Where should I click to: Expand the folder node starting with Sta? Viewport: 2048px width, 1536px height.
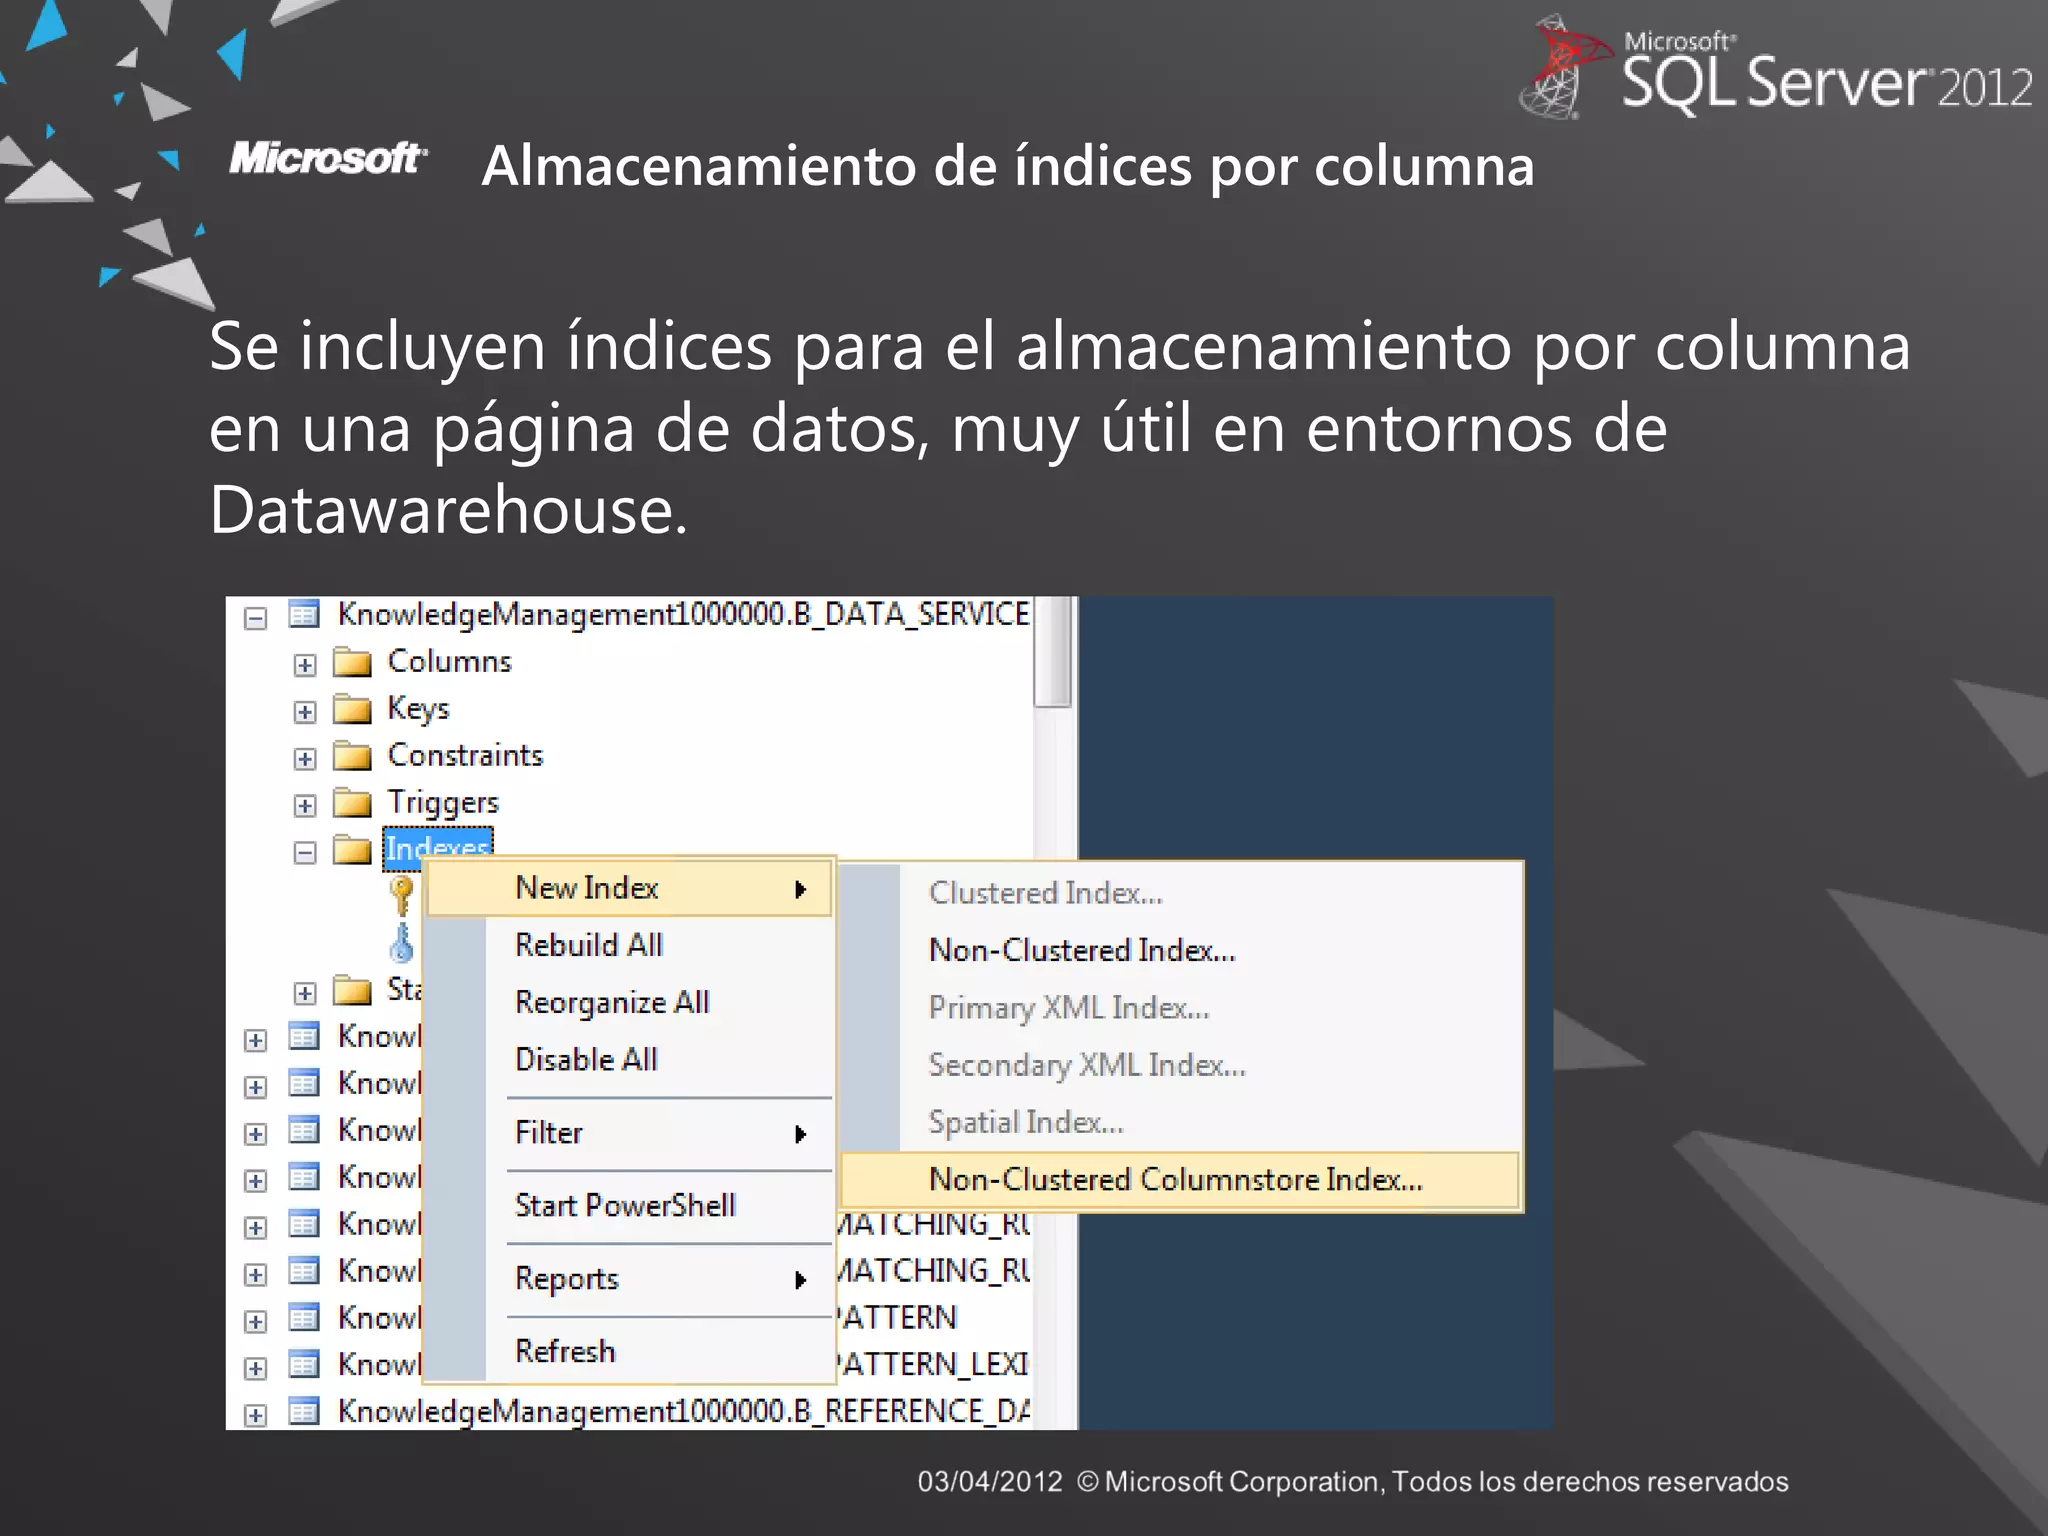[305, 994]
